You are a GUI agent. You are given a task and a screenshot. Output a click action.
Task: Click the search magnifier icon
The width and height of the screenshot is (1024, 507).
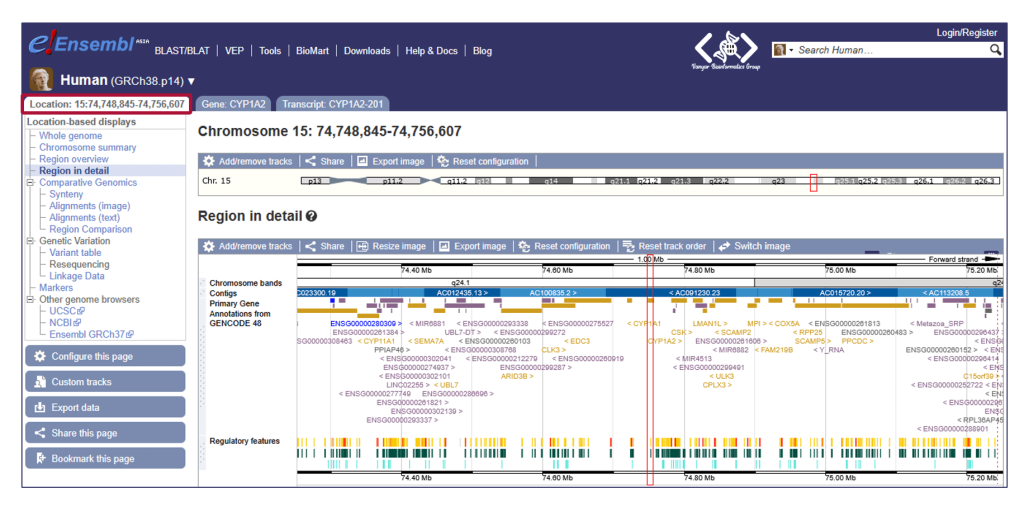pos(995,50)
